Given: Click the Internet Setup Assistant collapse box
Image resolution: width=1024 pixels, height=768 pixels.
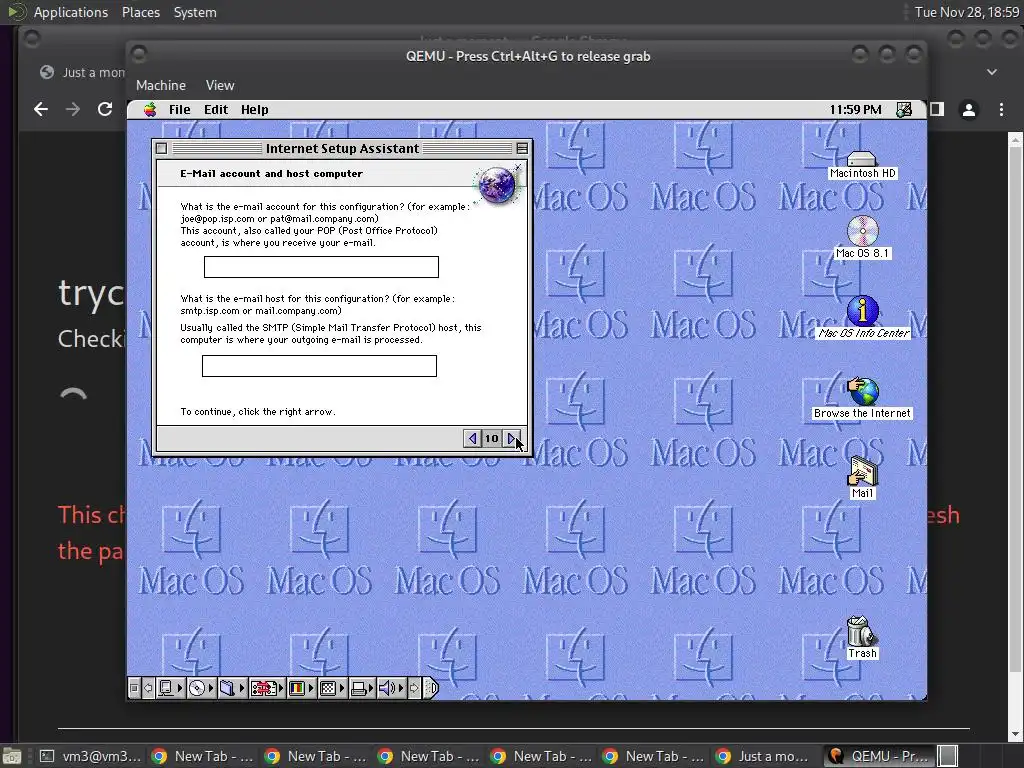Looking at the screenshot, I should (x=522, y=148).
